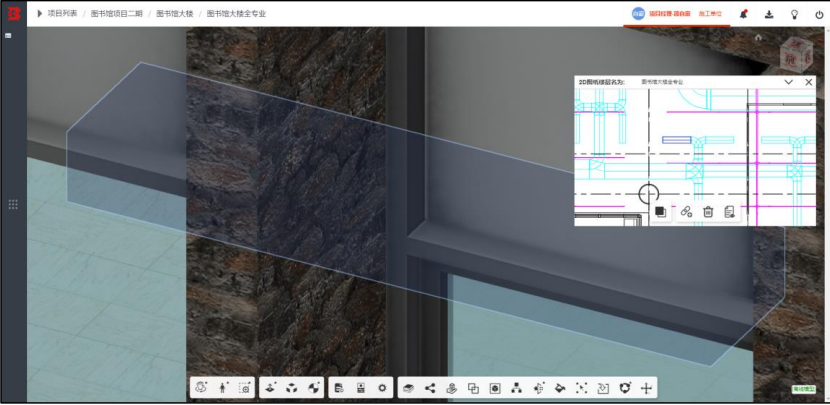
Task: Expand breadcrumb triangle before 项目列表
Action: coord(40,14)
